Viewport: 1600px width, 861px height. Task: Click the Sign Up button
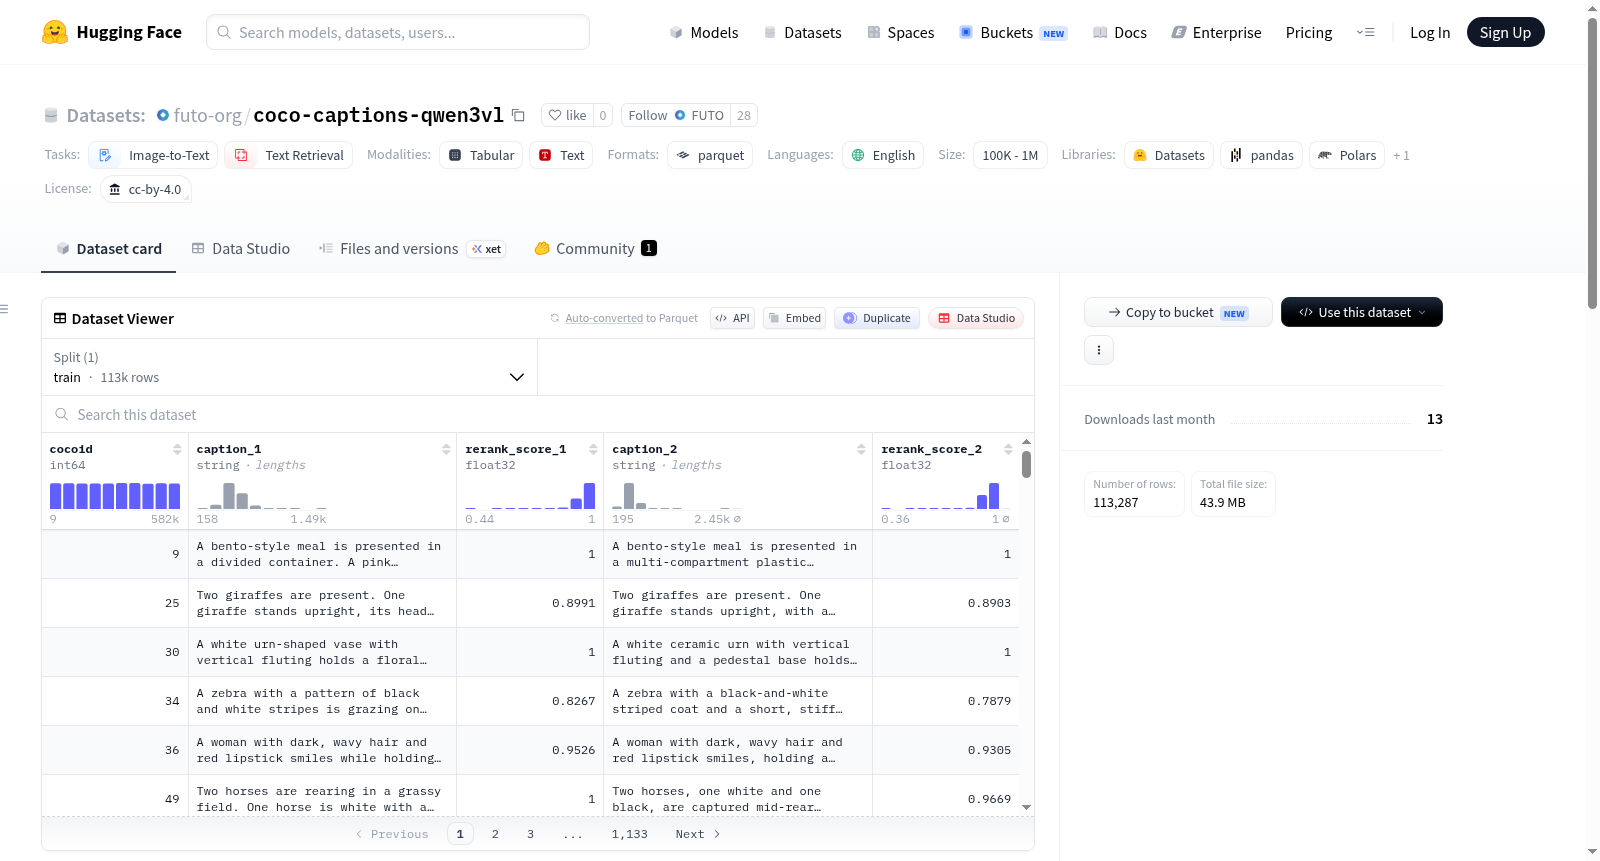pyautogui.click(x=1506, y=32)
